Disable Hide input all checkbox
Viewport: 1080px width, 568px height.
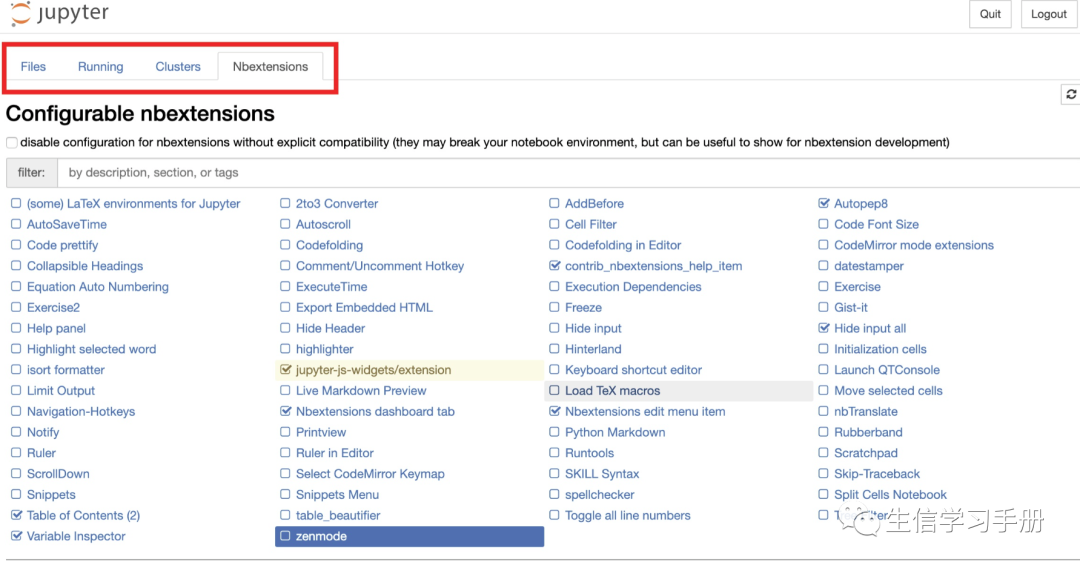(823, 328)
